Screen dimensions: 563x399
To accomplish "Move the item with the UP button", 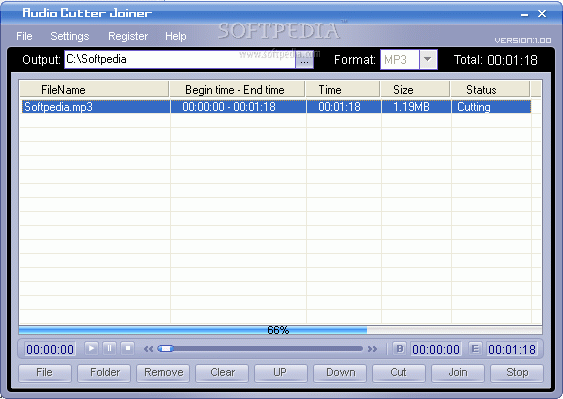I will pyautogui.click(x=281, y=373).
